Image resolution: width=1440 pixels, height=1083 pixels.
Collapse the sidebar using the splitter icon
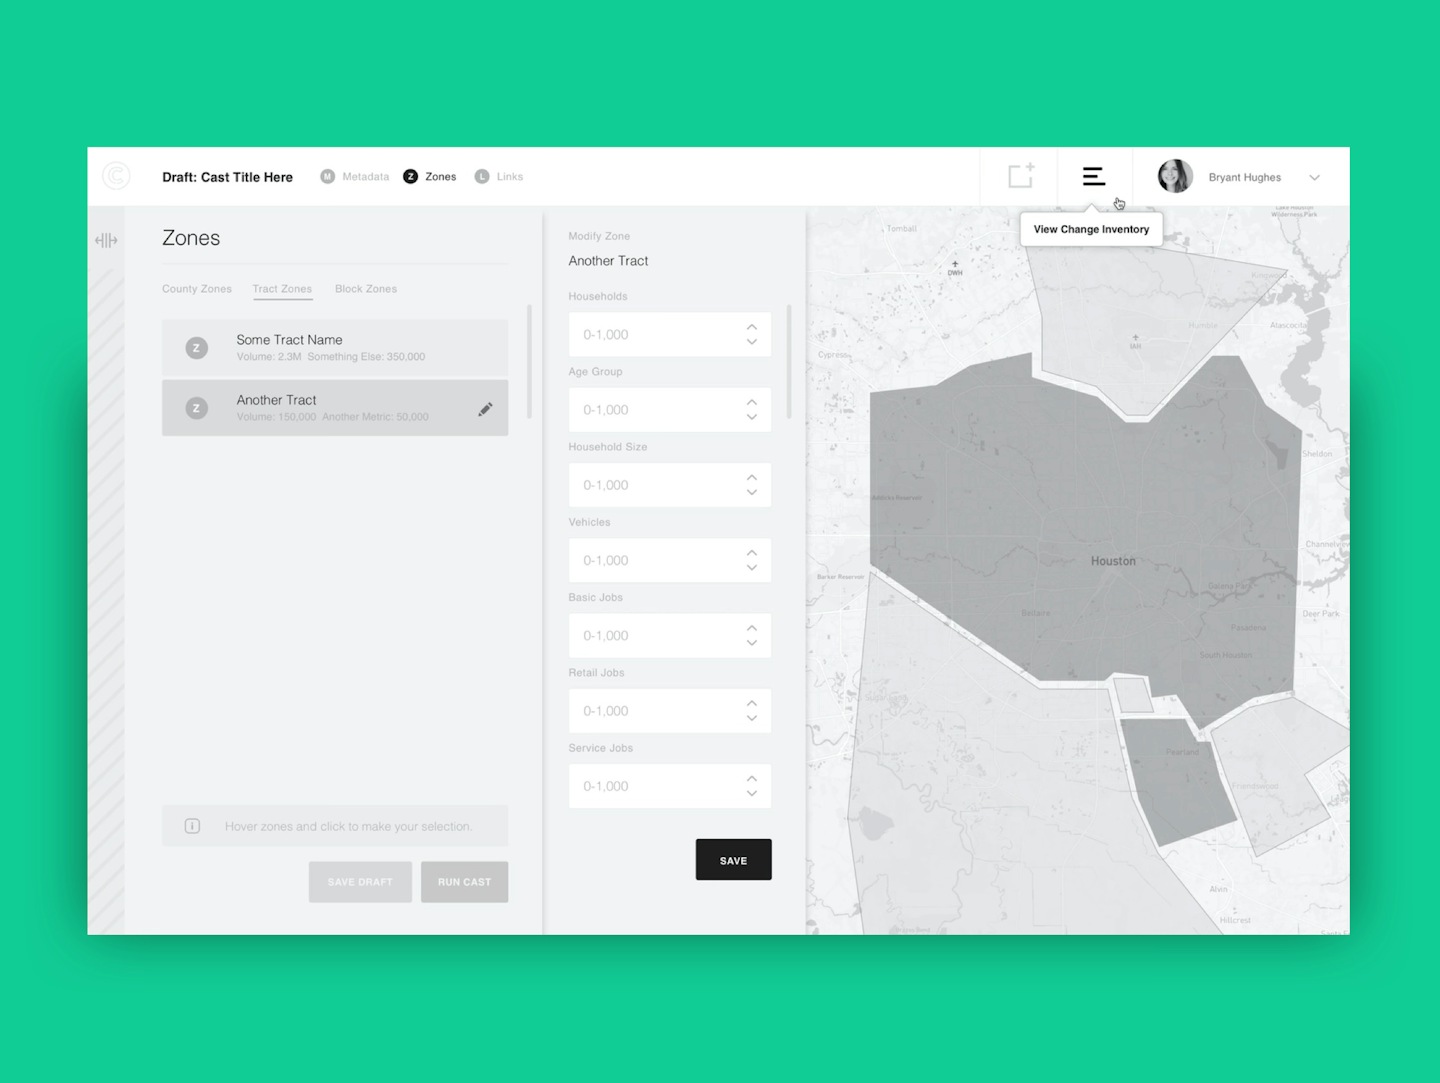(106, 240)
